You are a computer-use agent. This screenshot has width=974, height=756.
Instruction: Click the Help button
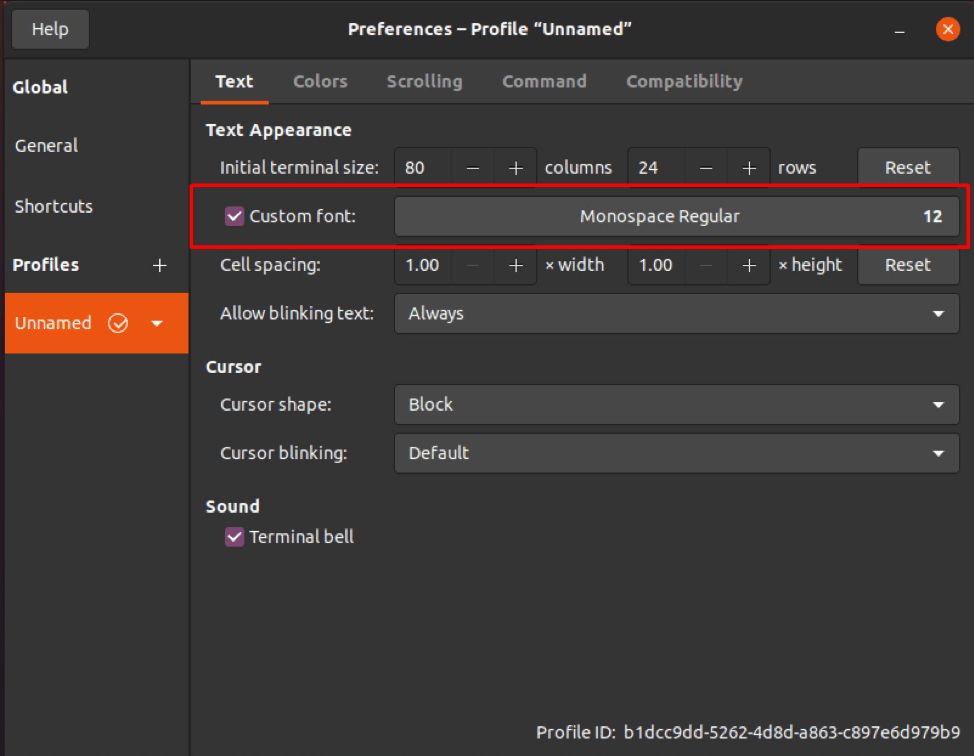[x=49, y=29]
